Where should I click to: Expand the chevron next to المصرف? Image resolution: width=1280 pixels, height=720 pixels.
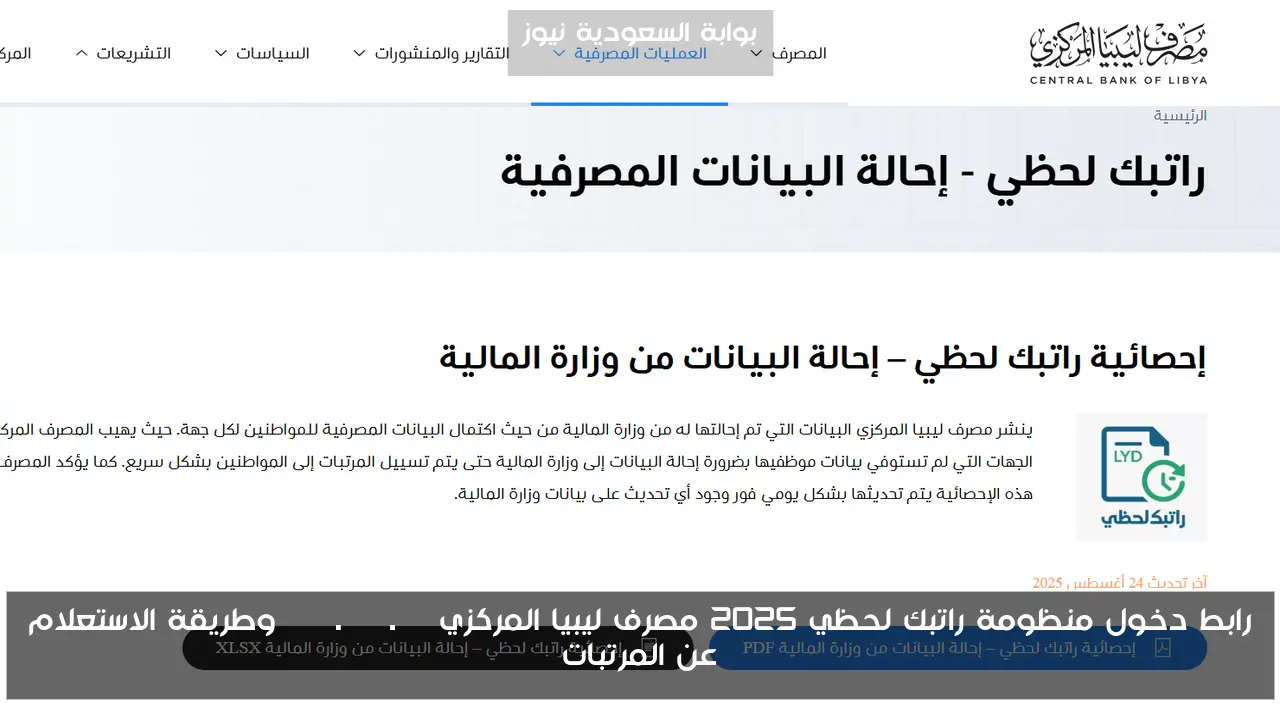(757, 53)
